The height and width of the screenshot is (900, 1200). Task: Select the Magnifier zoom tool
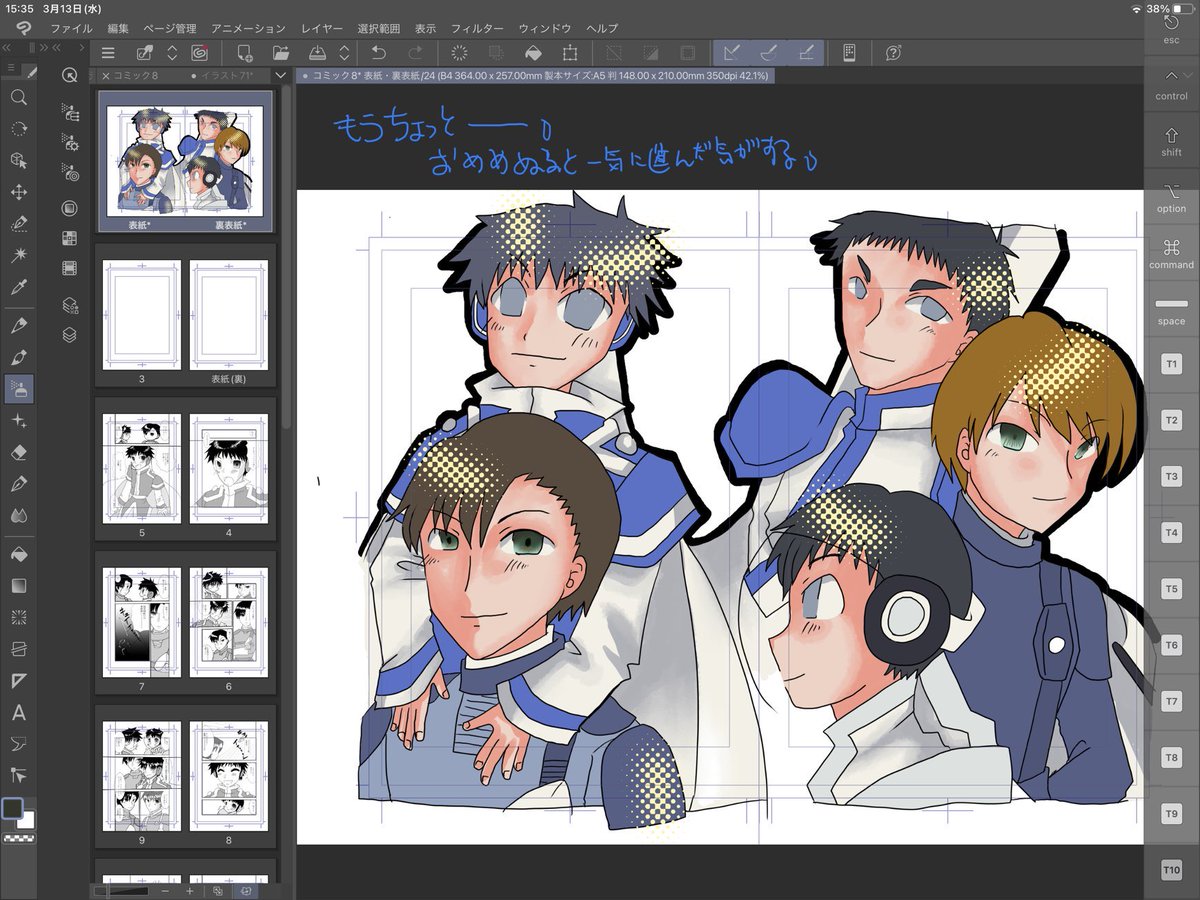[18, 97]
